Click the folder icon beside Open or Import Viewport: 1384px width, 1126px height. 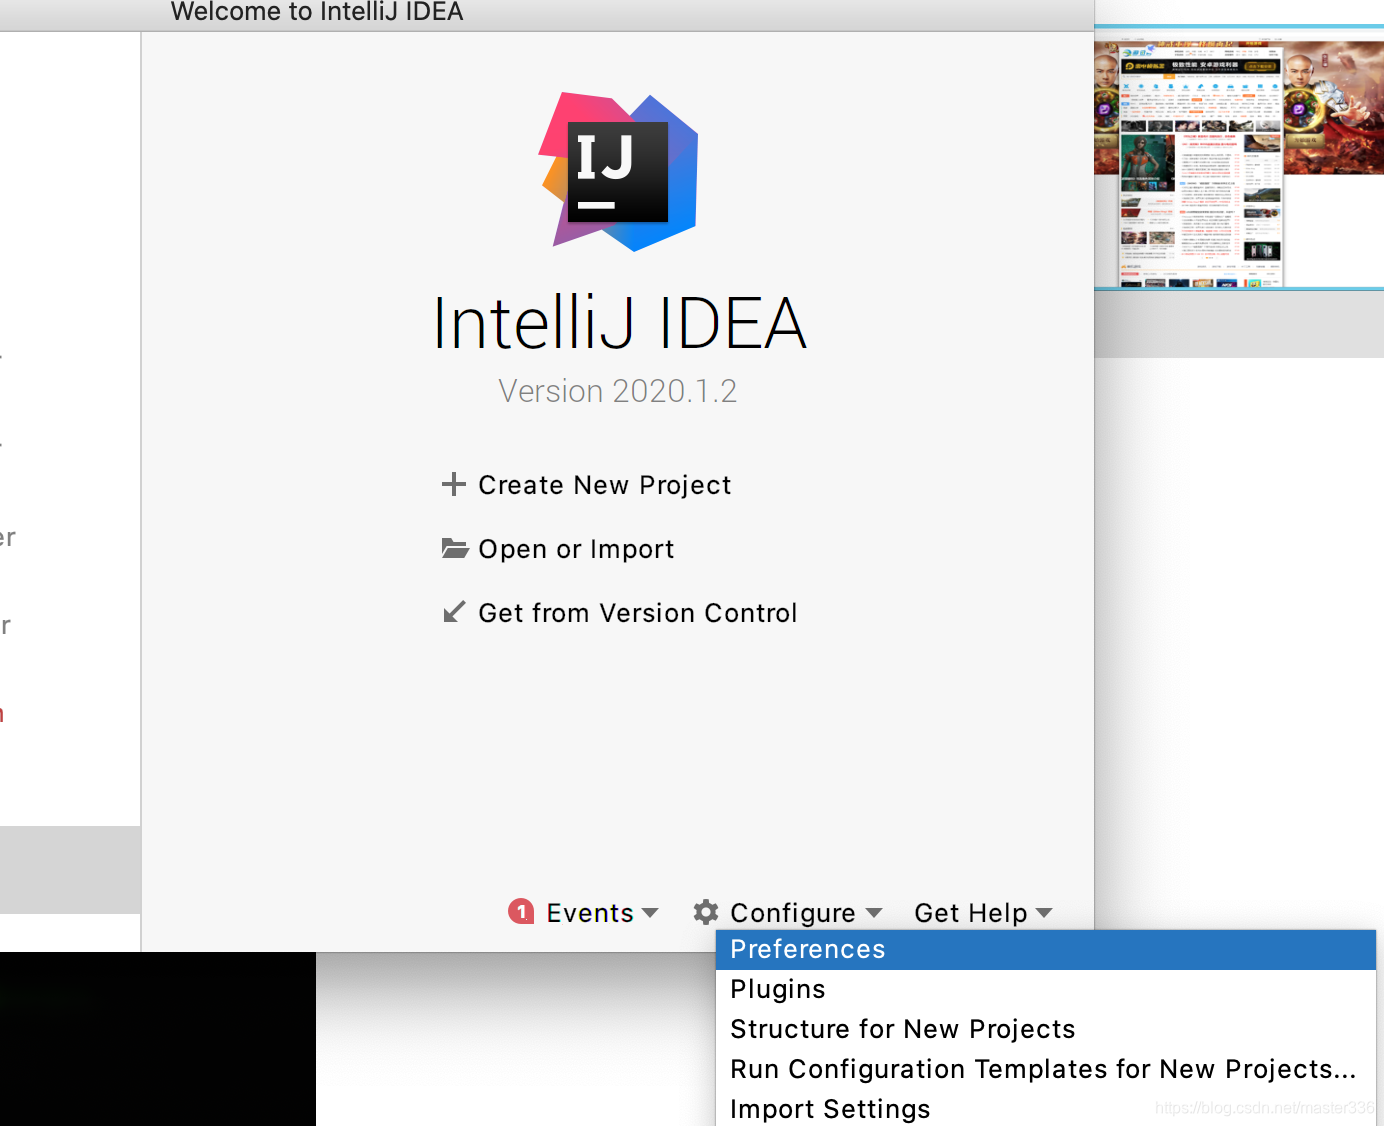[x=455, y=548]
